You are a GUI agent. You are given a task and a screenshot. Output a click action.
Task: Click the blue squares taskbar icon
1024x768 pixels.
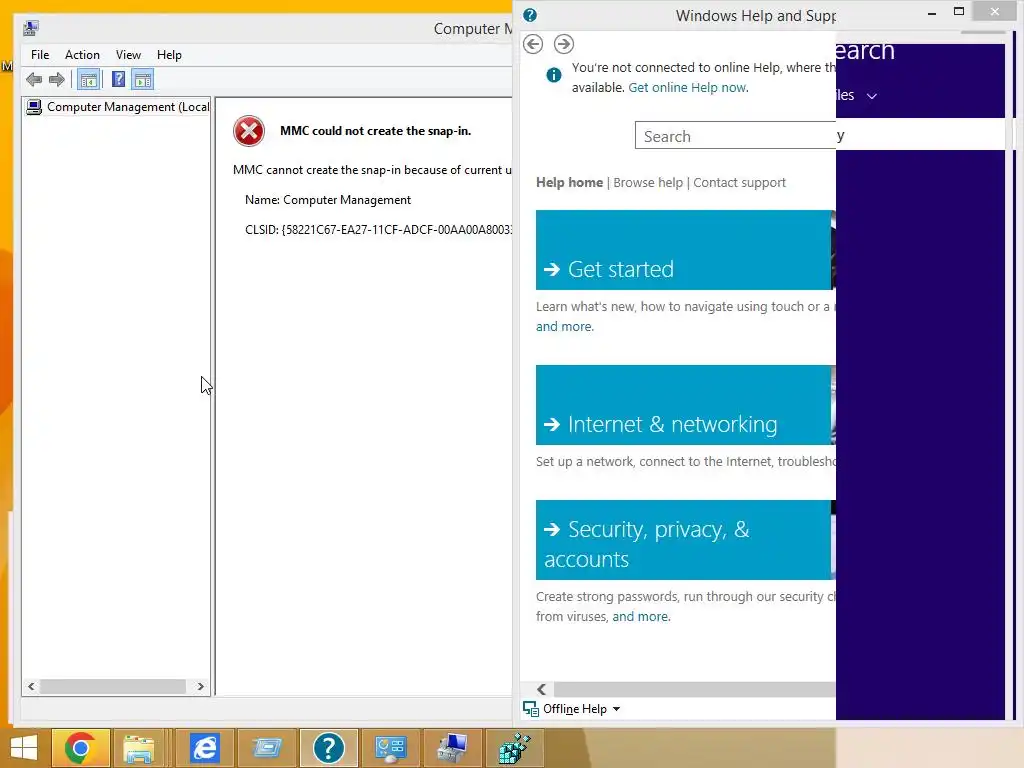coord(515,748)
